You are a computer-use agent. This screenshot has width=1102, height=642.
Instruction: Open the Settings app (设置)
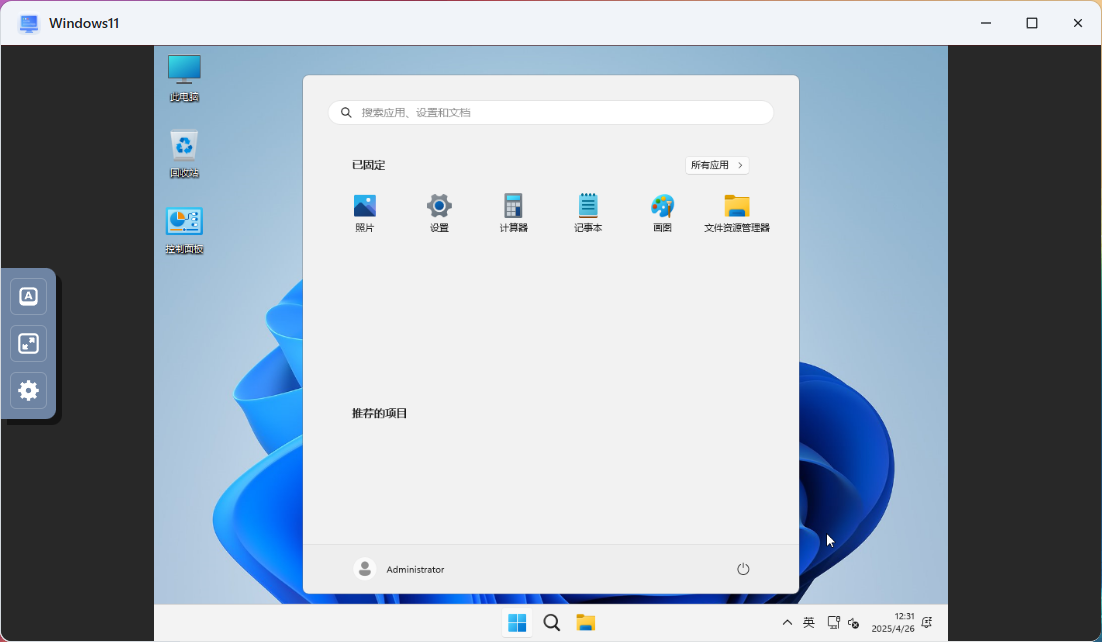[x=439, y=212]
